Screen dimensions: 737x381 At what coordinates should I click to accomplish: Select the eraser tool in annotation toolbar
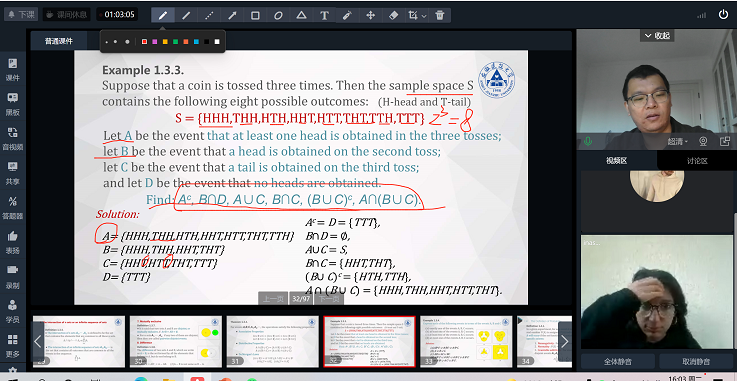(393, 15)
